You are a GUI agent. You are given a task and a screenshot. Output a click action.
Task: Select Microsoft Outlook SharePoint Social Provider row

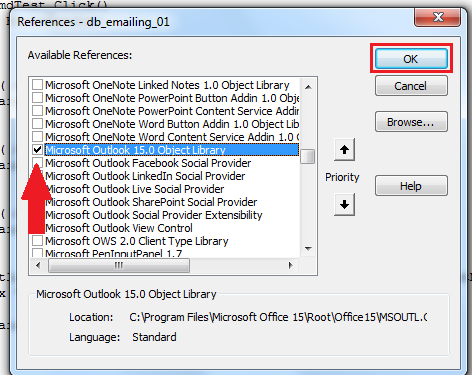151,202
